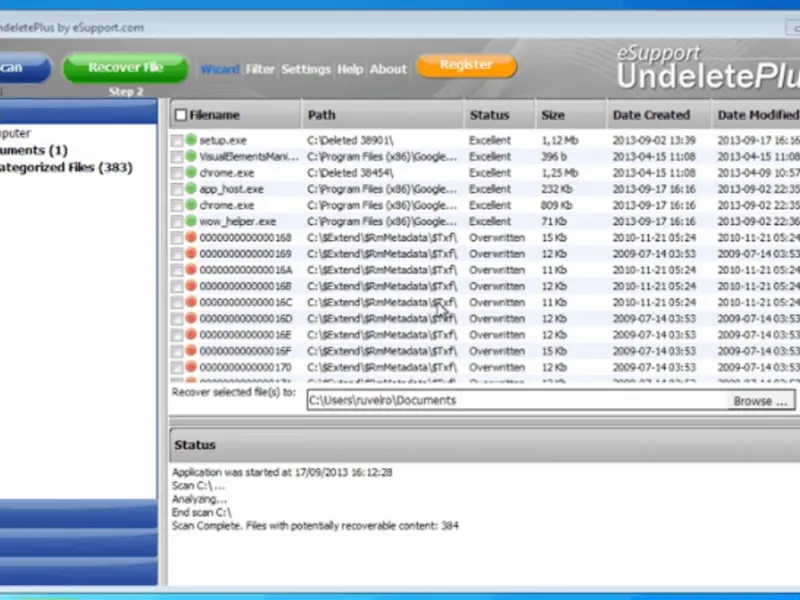Click status line 'Scan Complete' message
The height and width of the screenshot is (600, 800).
(x=315, y=526)
